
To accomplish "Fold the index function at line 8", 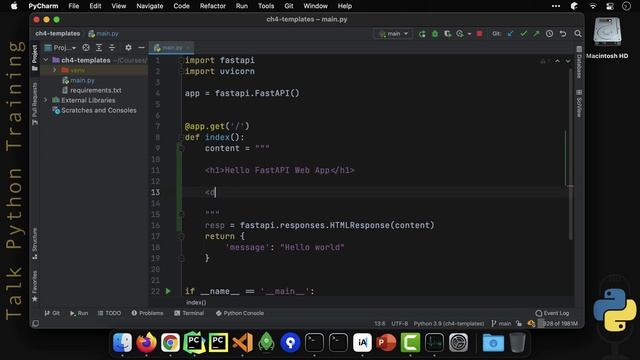I will pos(181,138).
